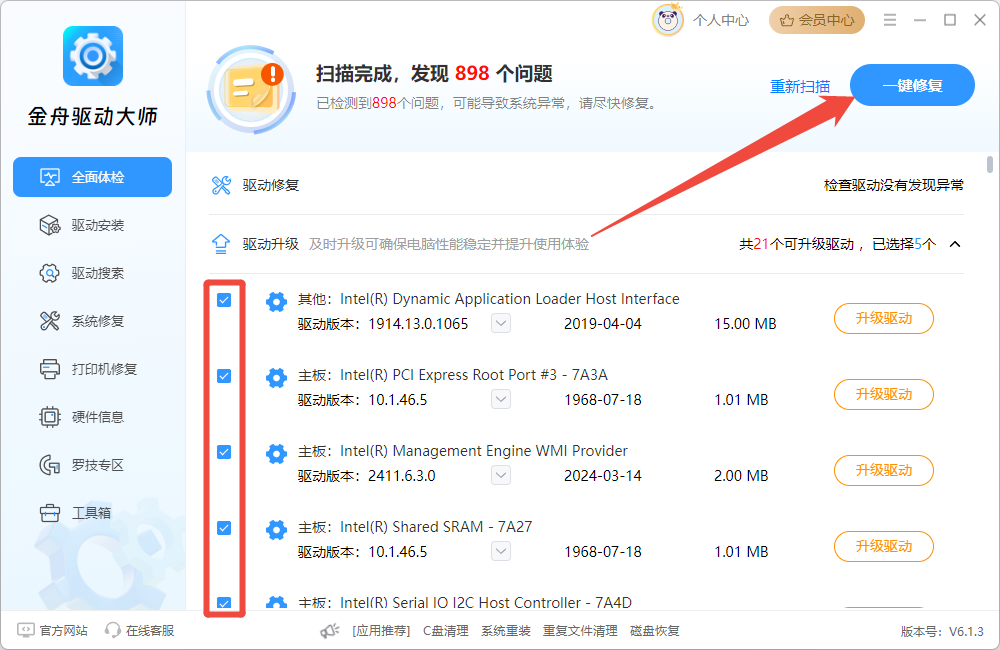Click the 在线客服 headset icon
The image size is (1000, 650).
tap(113, 631)
